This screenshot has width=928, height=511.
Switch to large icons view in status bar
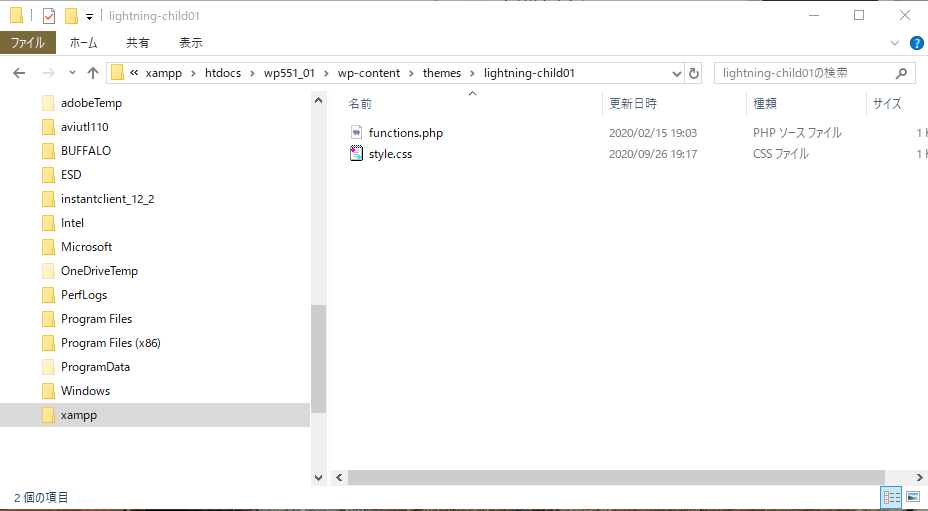point(912,497)
